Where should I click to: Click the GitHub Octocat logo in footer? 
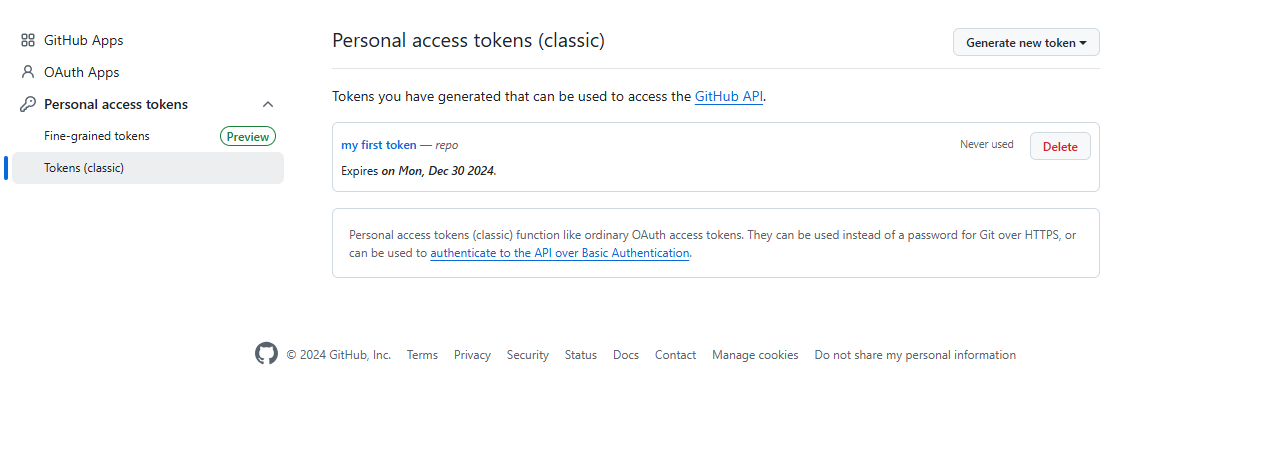pos(266,354)
